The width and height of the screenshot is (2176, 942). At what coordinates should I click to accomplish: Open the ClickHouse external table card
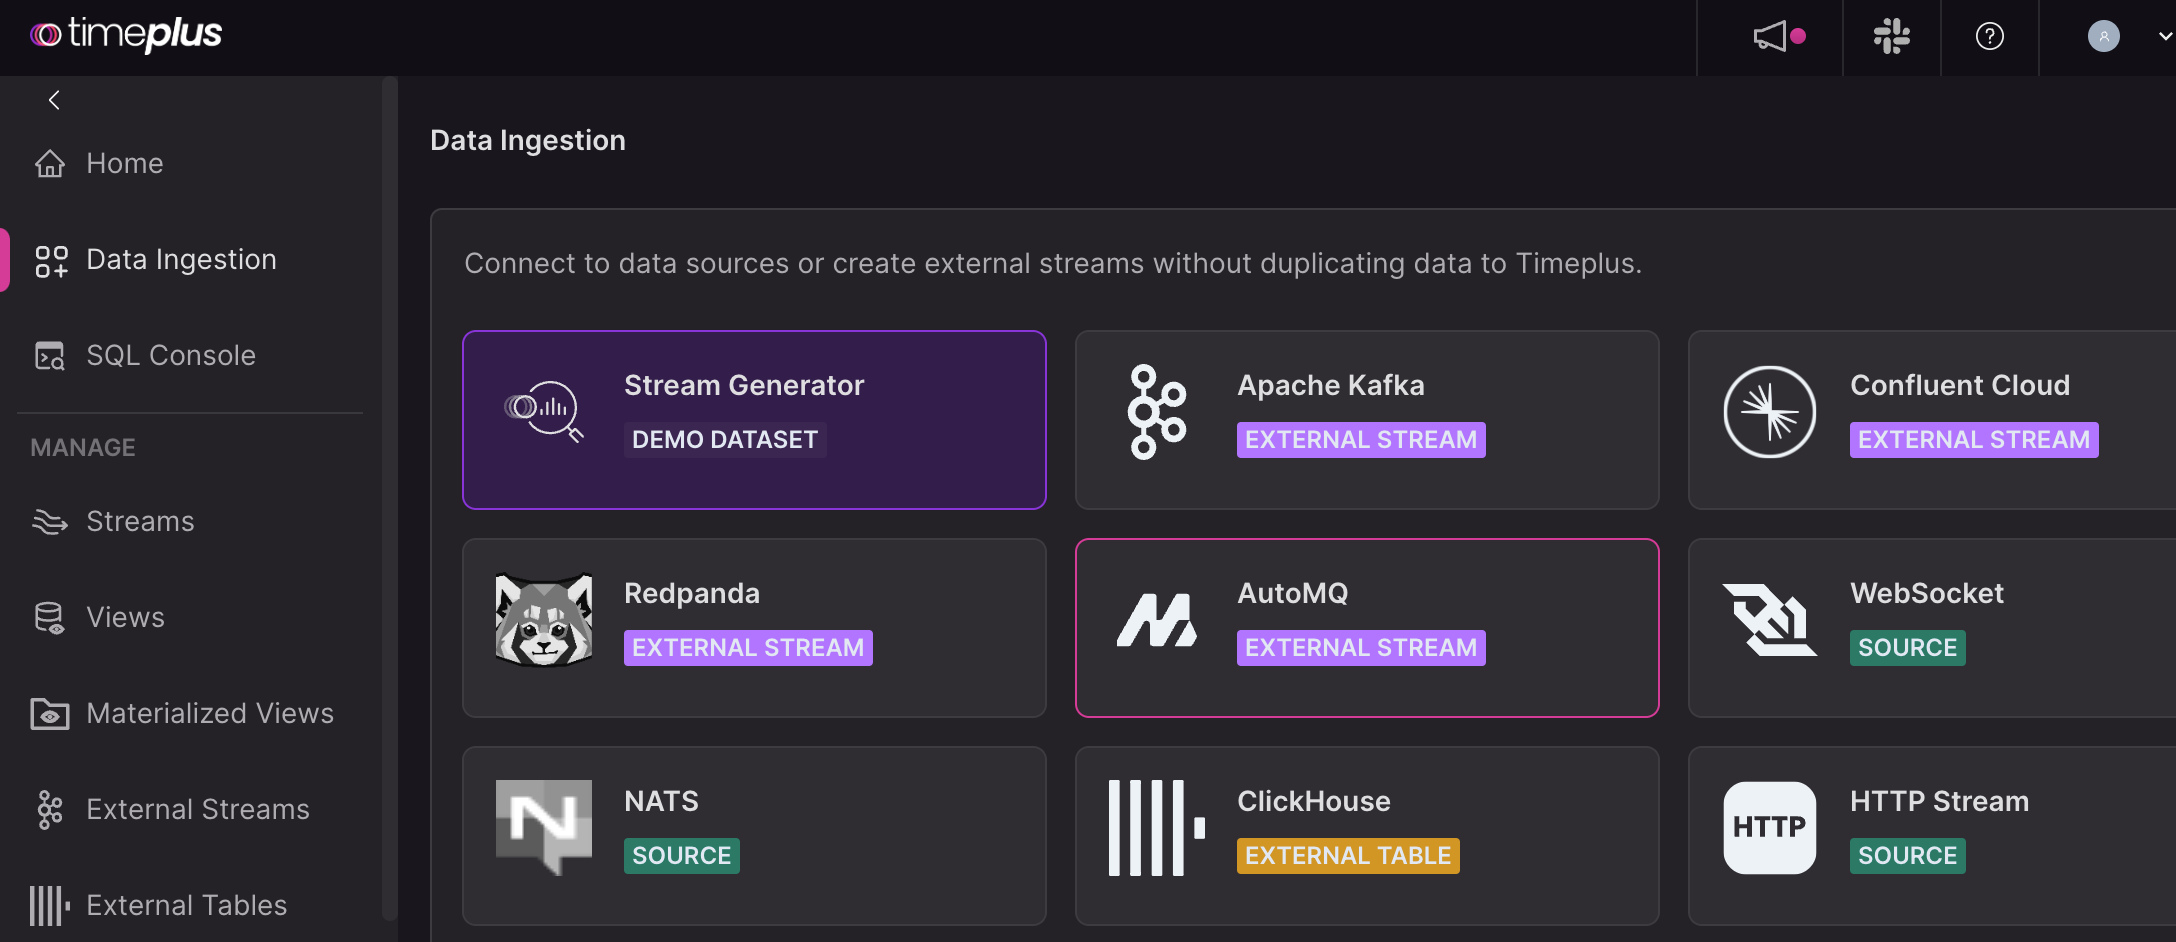[x=1367, y=835]
